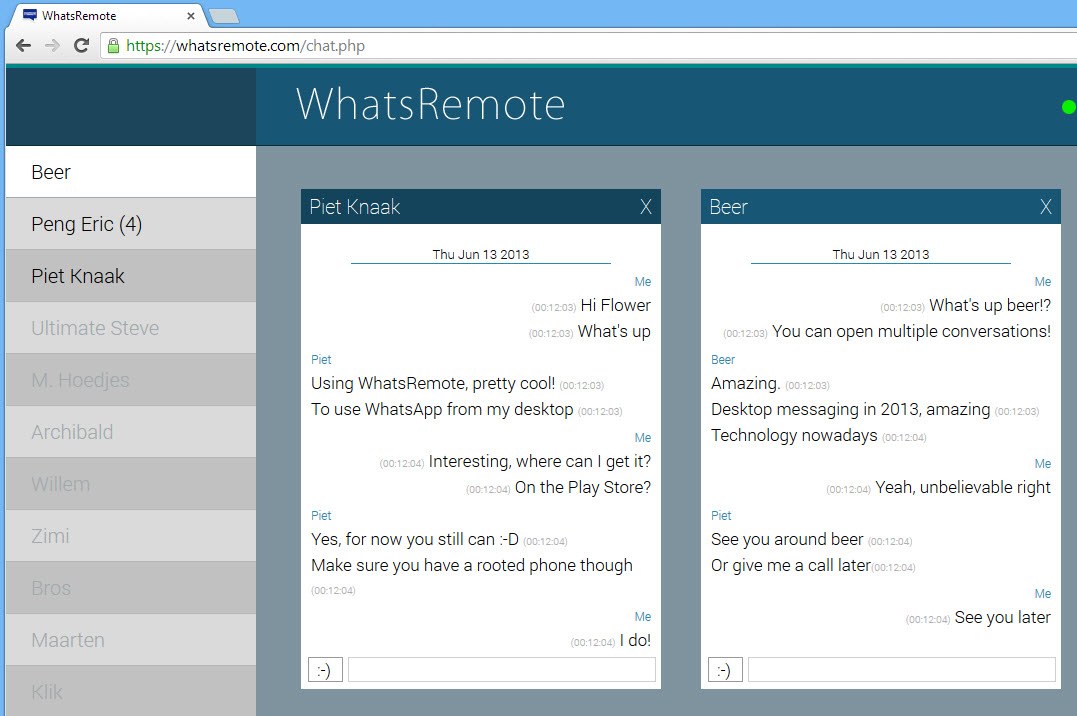1077x716 pixels.
Task: Select Willem in the sidebar
Action: click(131, 484)
